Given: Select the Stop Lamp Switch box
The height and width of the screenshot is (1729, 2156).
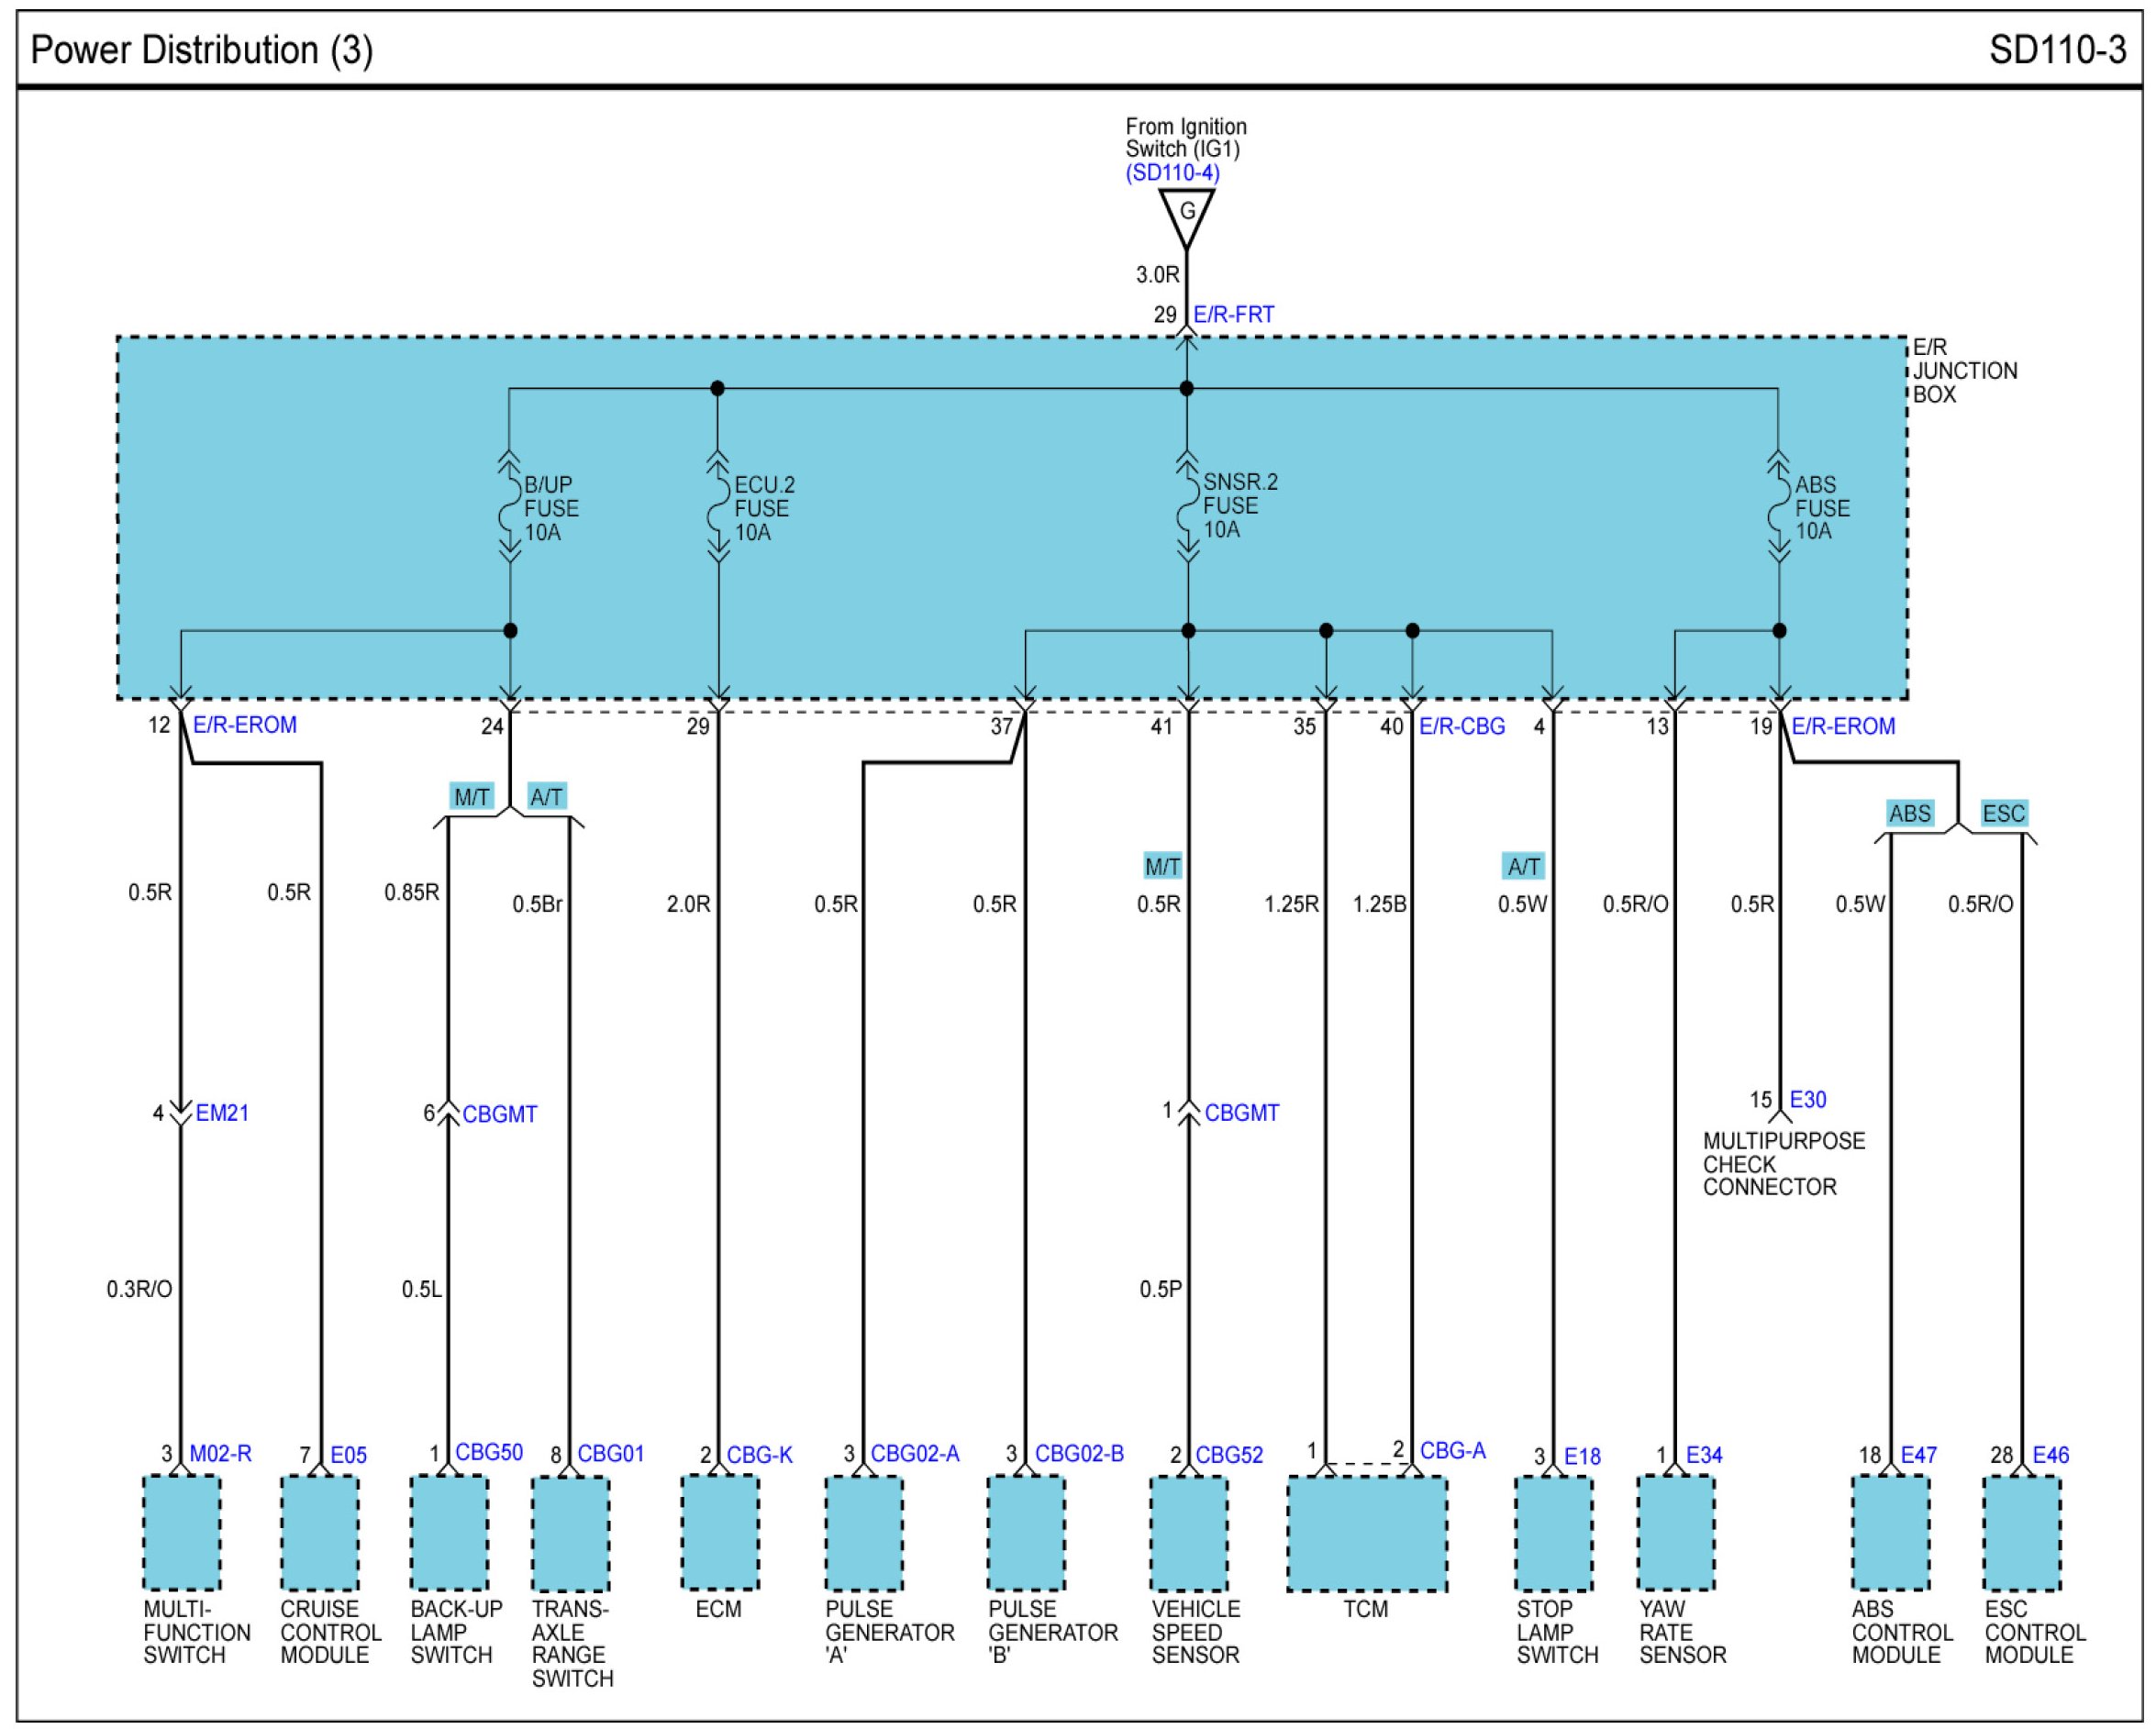Looking at the screenshot, I should (x=1553, y=1532).
